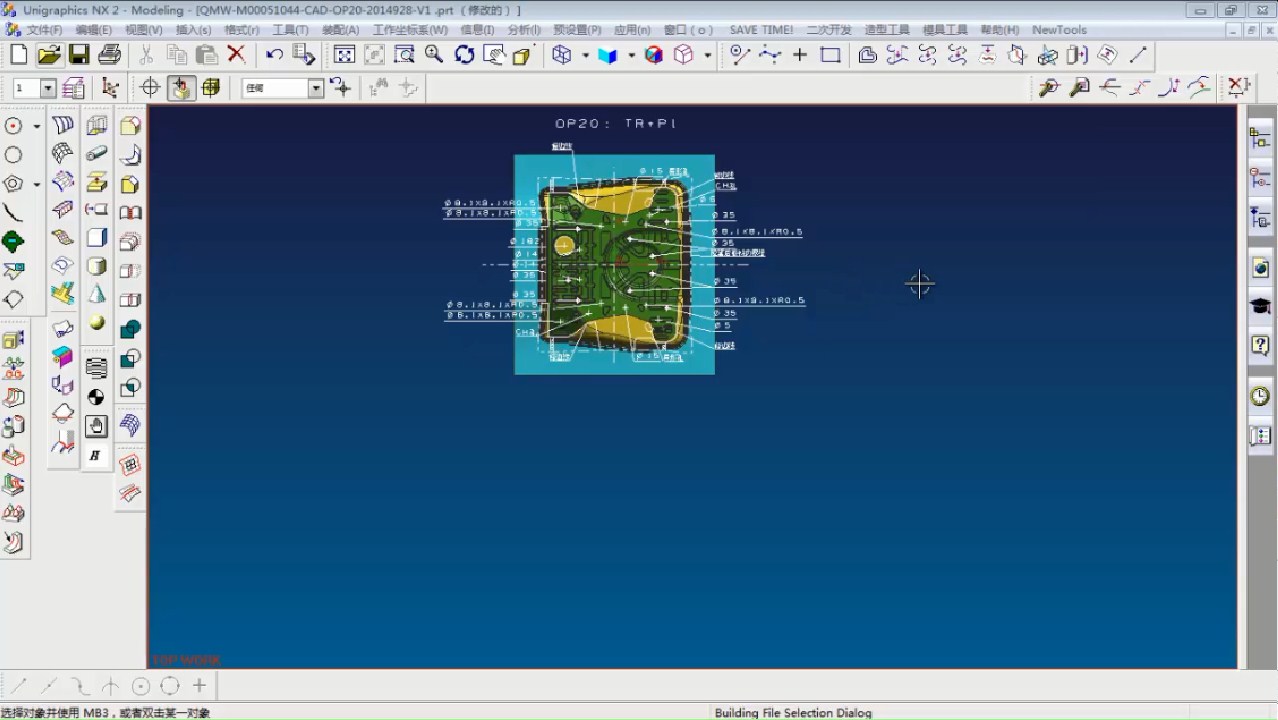Image resolution: width=1278 pixels, height=720 pixels.
Task: Click the red X Delete icon
Action: [x=236, y=55]
